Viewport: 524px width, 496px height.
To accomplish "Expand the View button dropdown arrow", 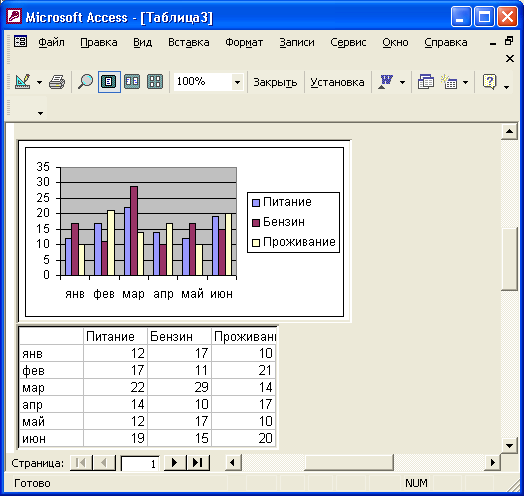I will [39, 82].
